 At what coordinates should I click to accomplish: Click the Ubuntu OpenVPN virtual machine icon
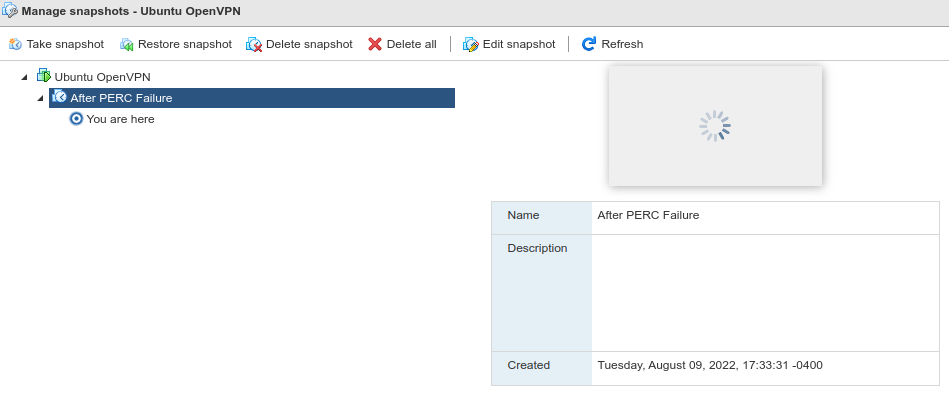44,76
